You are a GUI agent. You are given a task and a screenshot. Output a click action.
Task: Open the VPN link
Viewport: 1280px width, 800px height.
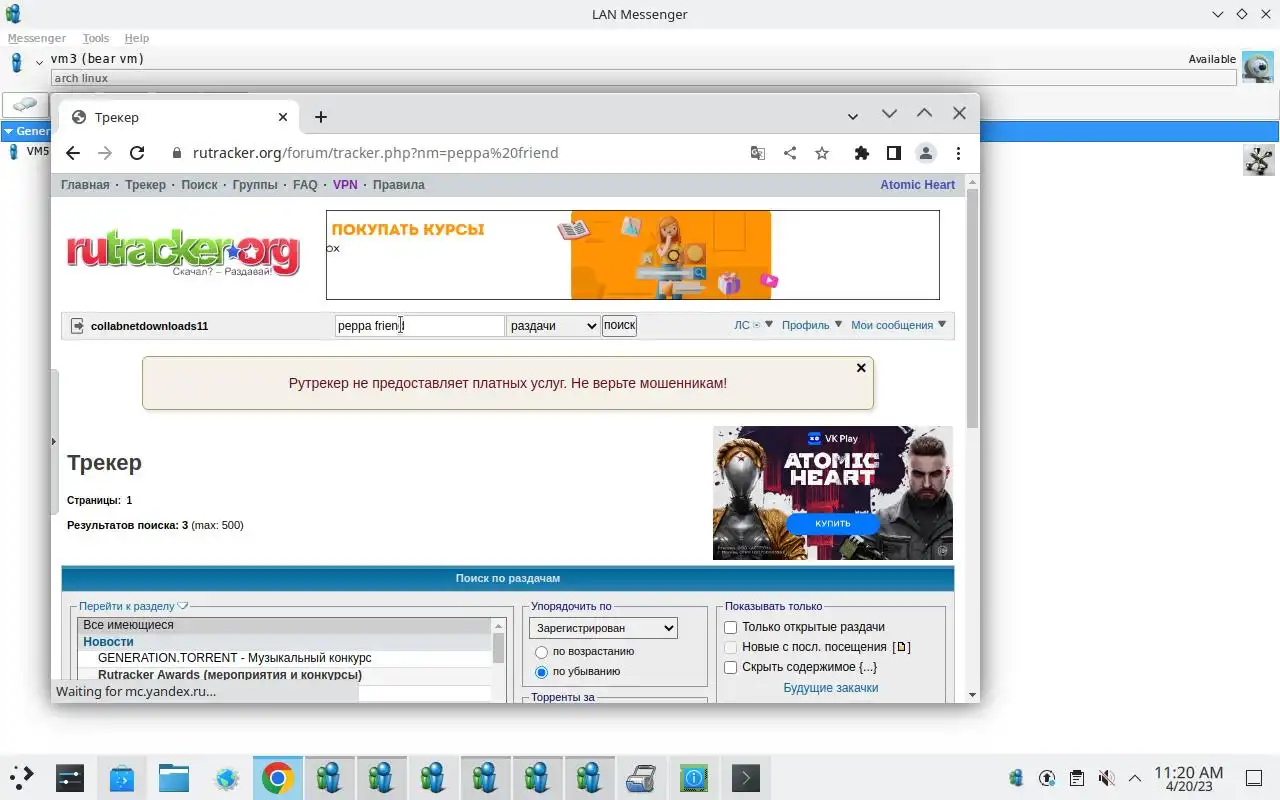(345, 185)
